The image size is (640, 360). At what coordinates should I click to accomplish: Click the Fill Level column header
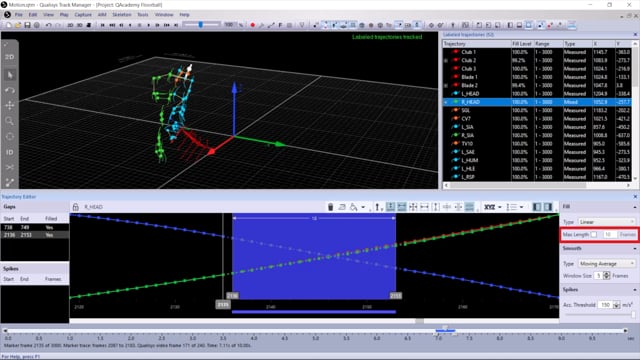pos(522,44)
